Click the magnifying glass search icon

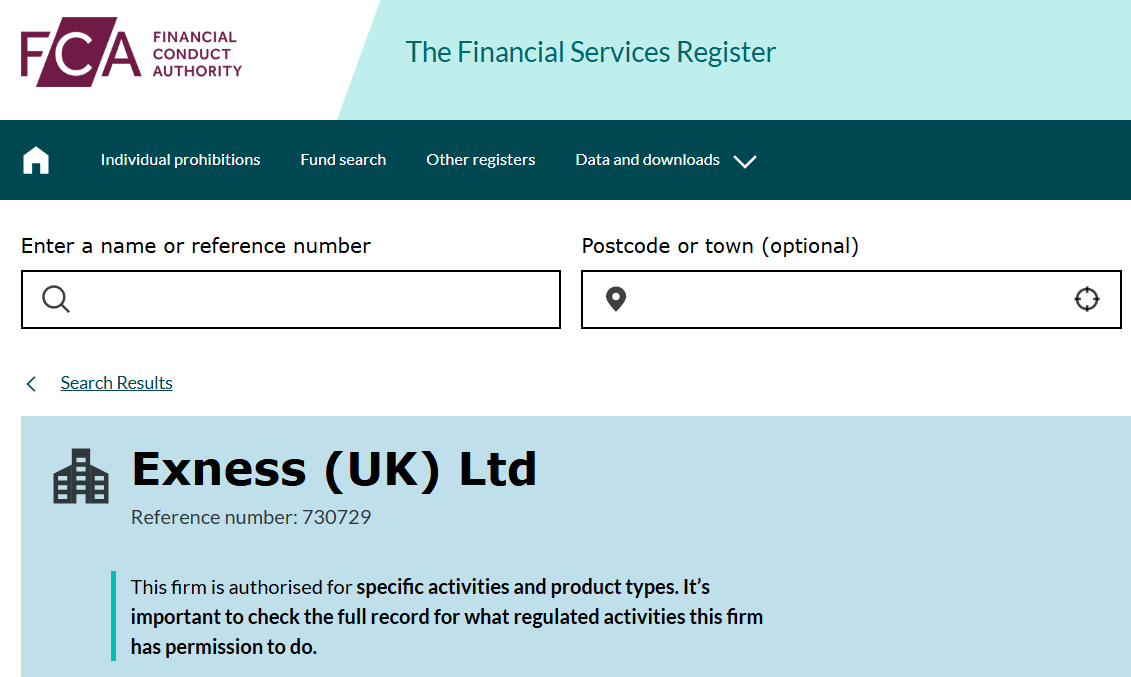tap(56, 299)
